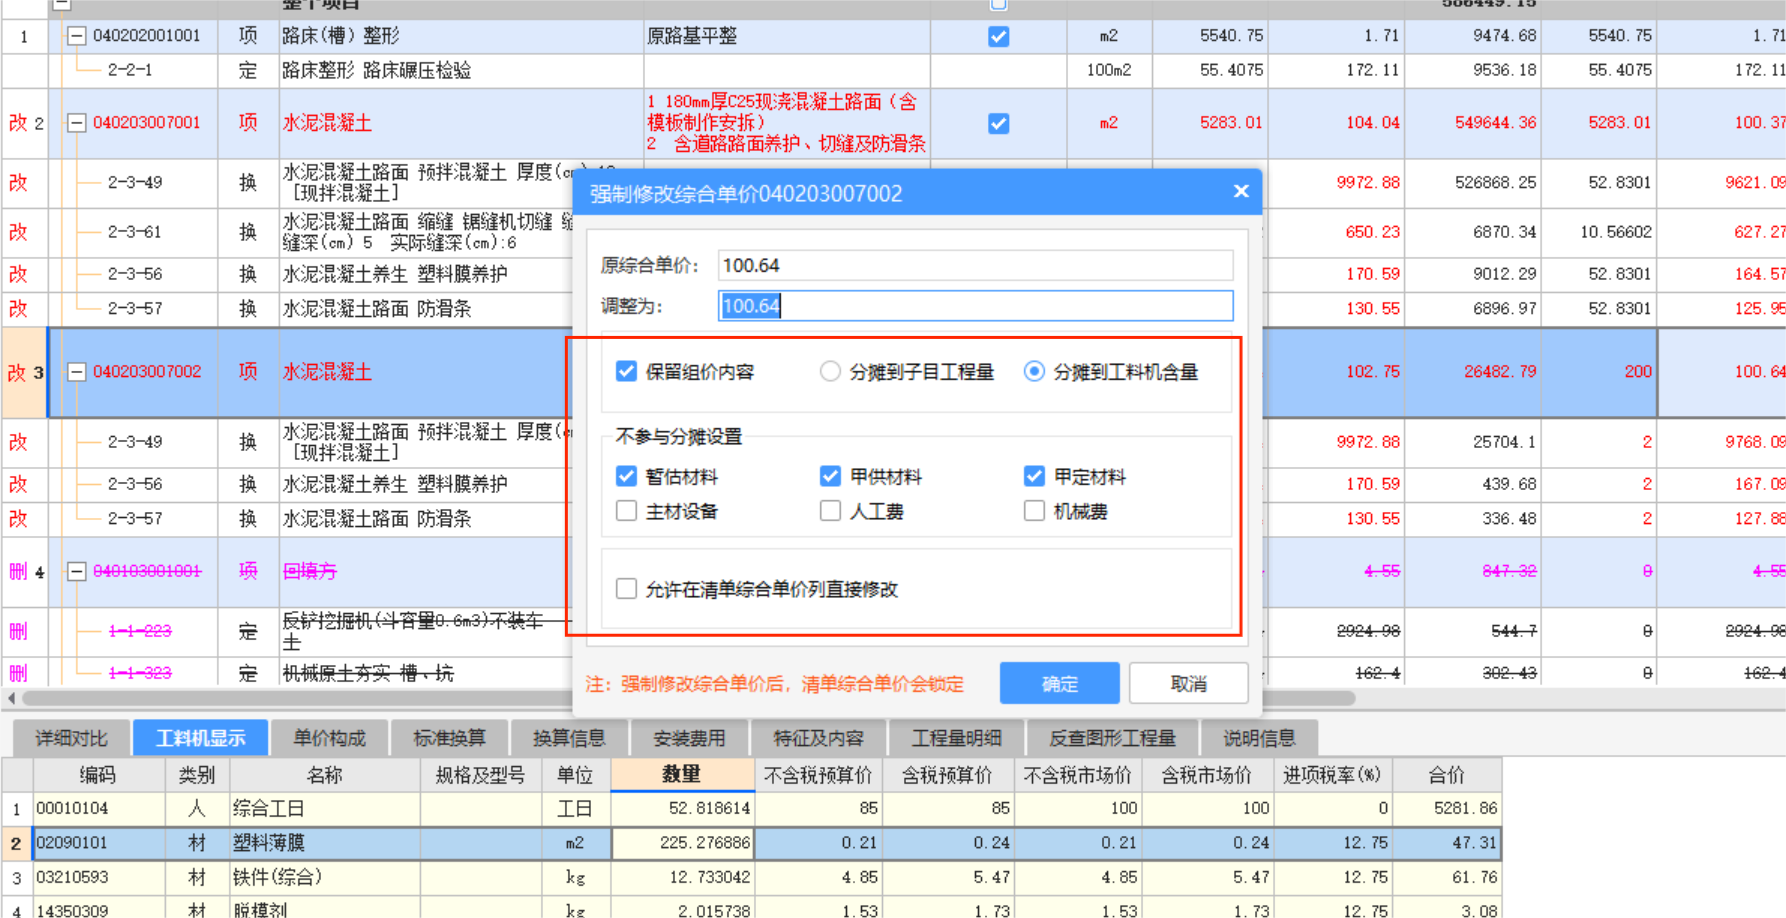Click the horizontal scrollbar of the list
The width and height of the screenshot is (1786, 918).
(x=690, y=698)
